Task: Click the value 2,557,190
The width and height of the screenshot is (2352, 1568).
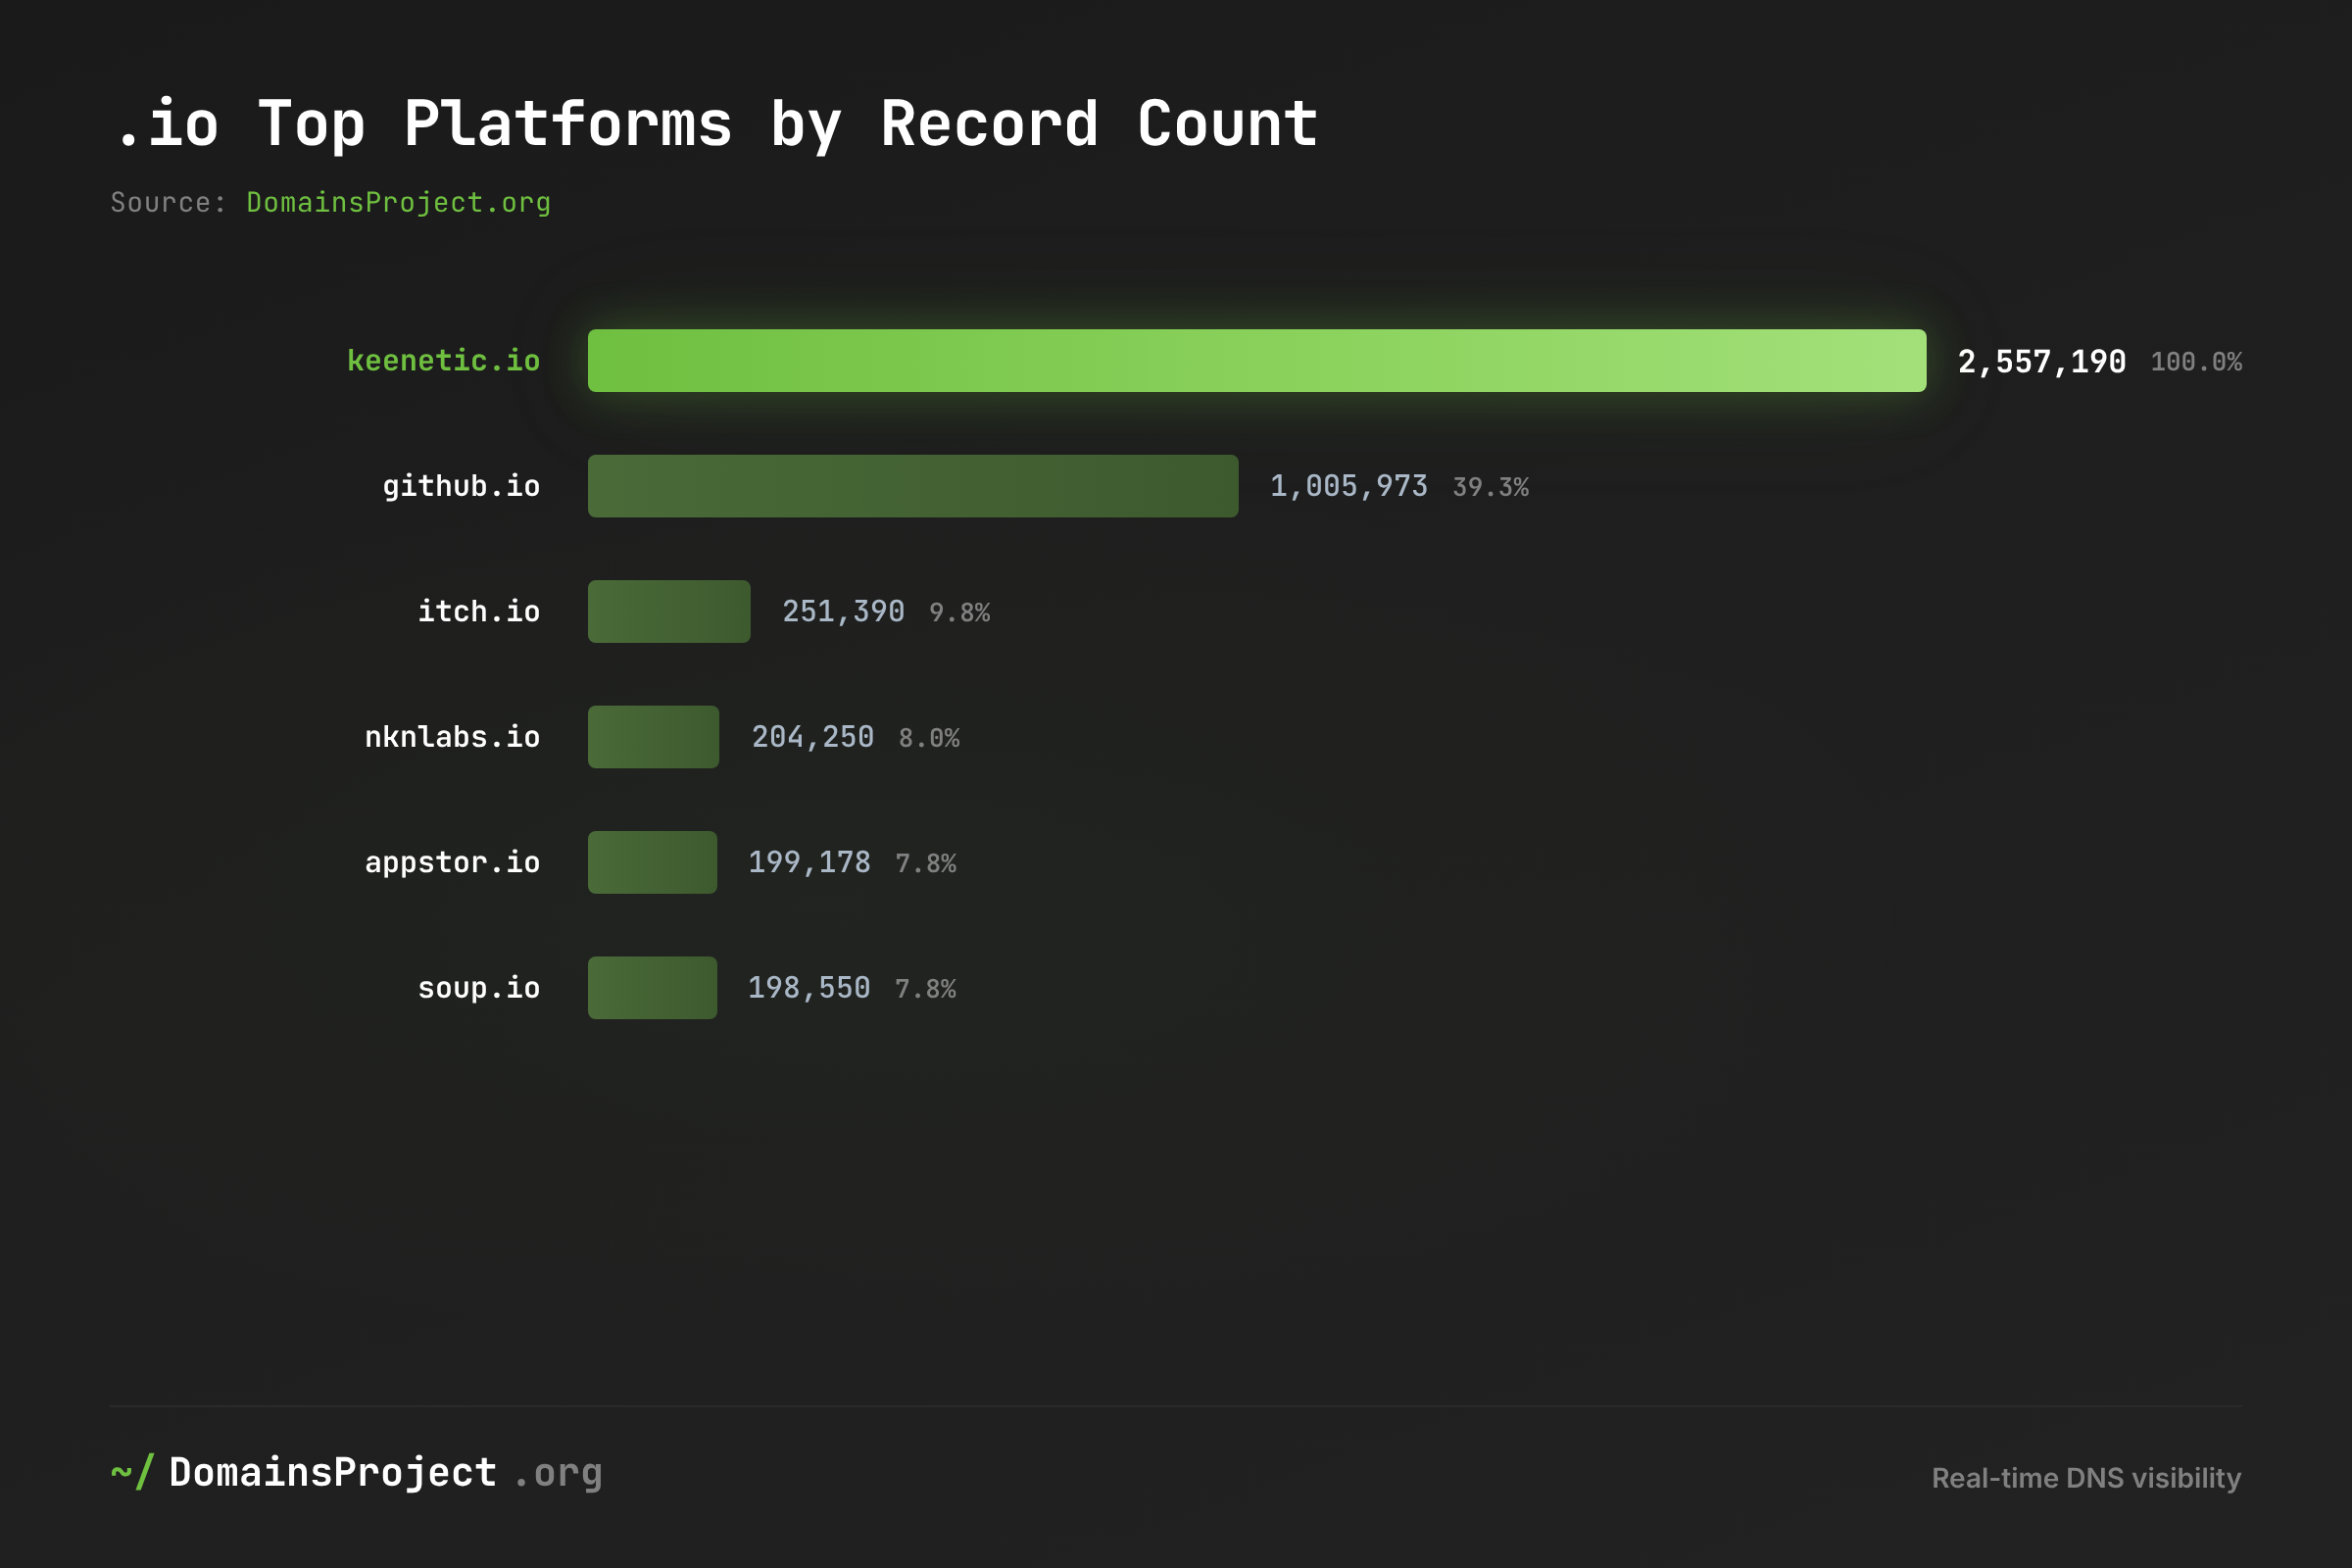Action: (2041, 361)
